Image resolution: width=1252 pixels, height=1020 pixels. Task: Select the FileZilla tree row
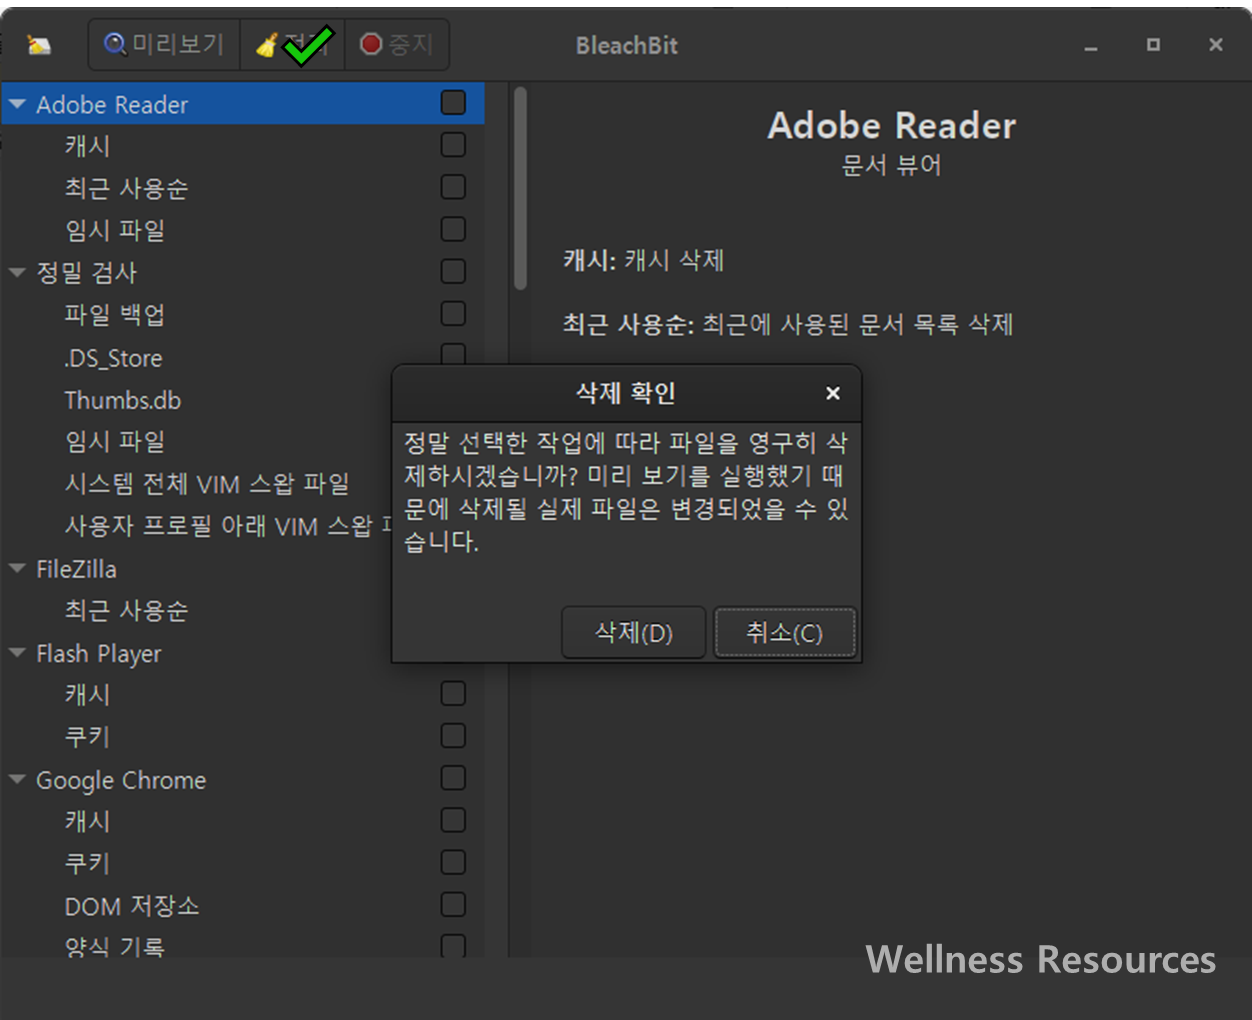(197, 568)
